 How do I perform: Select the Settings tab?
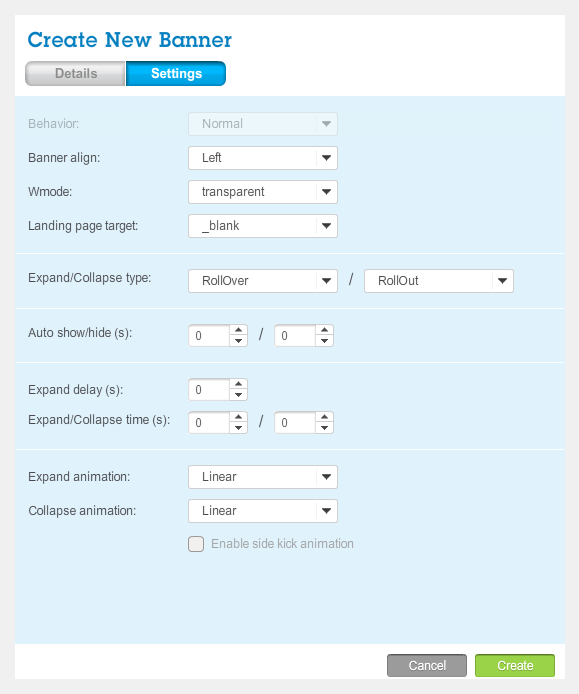176,73
